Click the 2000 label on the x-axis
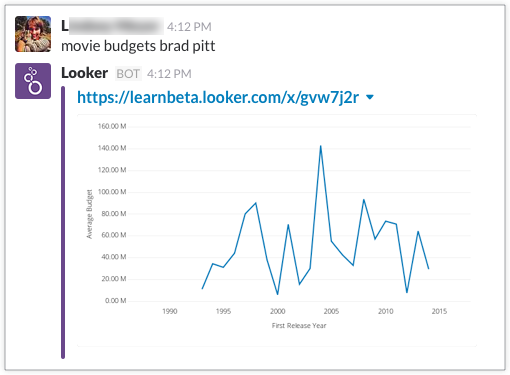This screenshot has width=510, height=375. pyautogui.click(x=277, y=311)
